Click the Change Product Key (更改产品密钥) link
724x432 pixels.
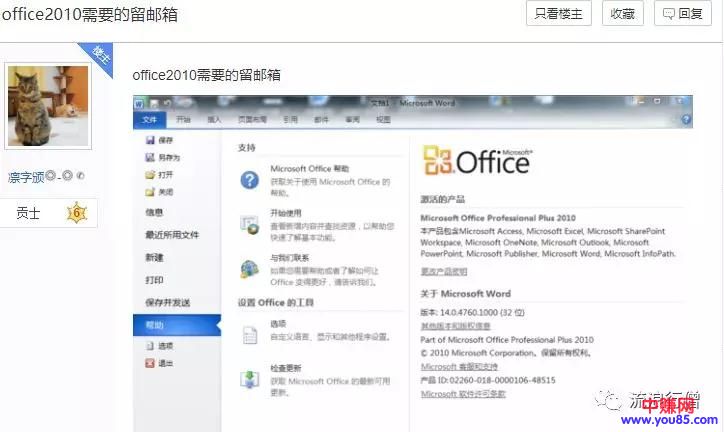(443, 271)
